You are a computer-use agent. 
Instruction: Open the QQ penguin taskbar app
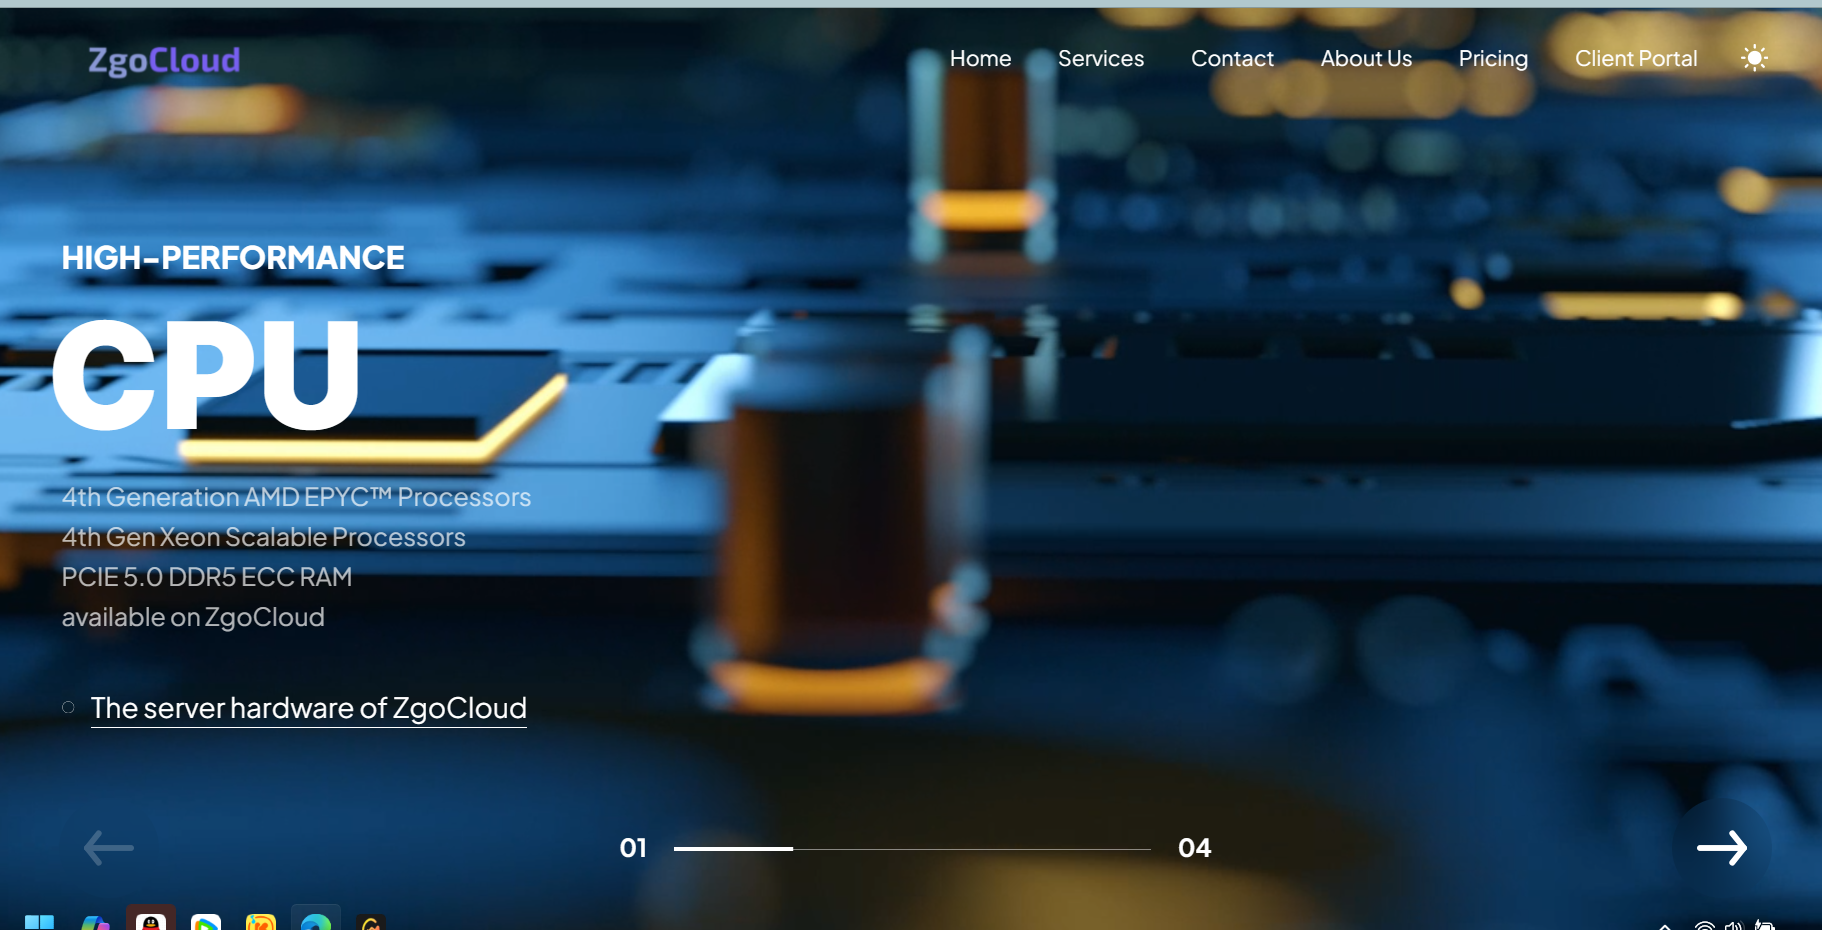151,920
